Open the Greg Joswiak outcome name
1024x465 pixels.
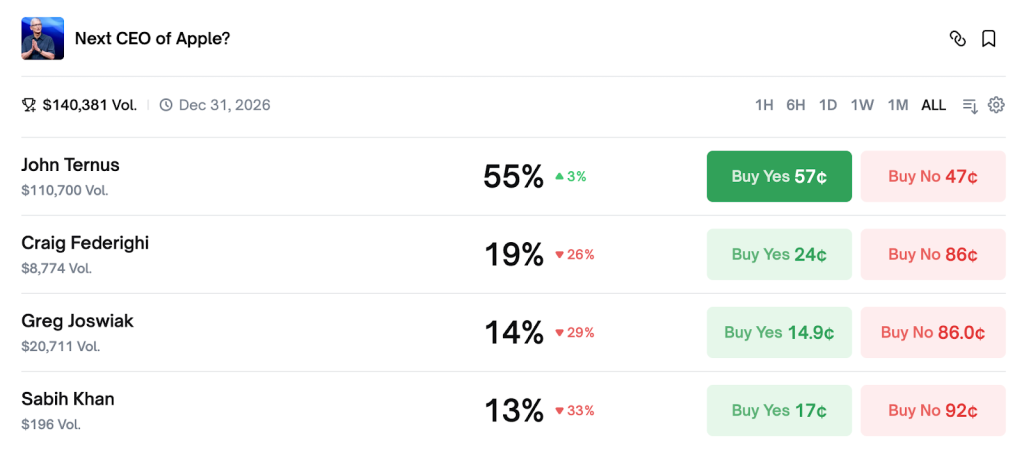[77, 321]
